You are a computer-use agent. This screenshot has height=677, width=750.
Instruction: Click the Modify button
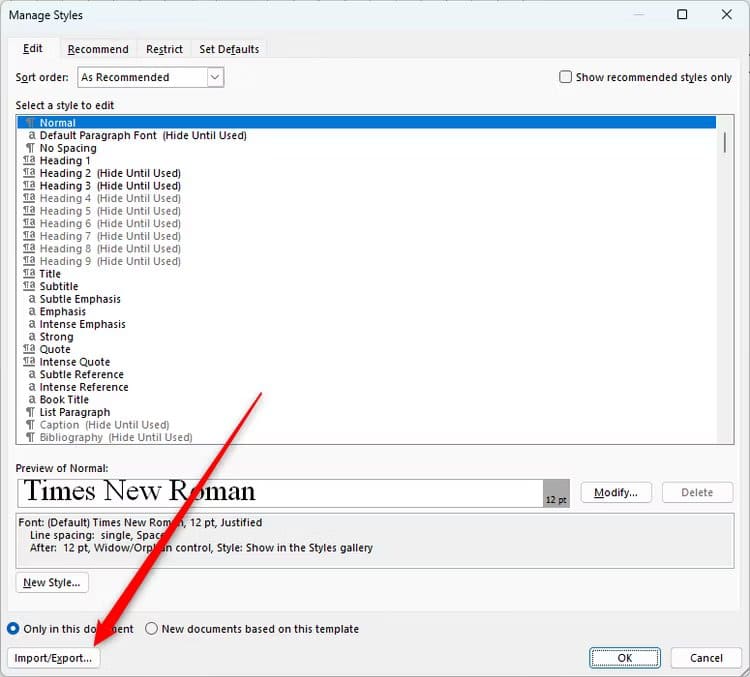[x=616, y=492]
